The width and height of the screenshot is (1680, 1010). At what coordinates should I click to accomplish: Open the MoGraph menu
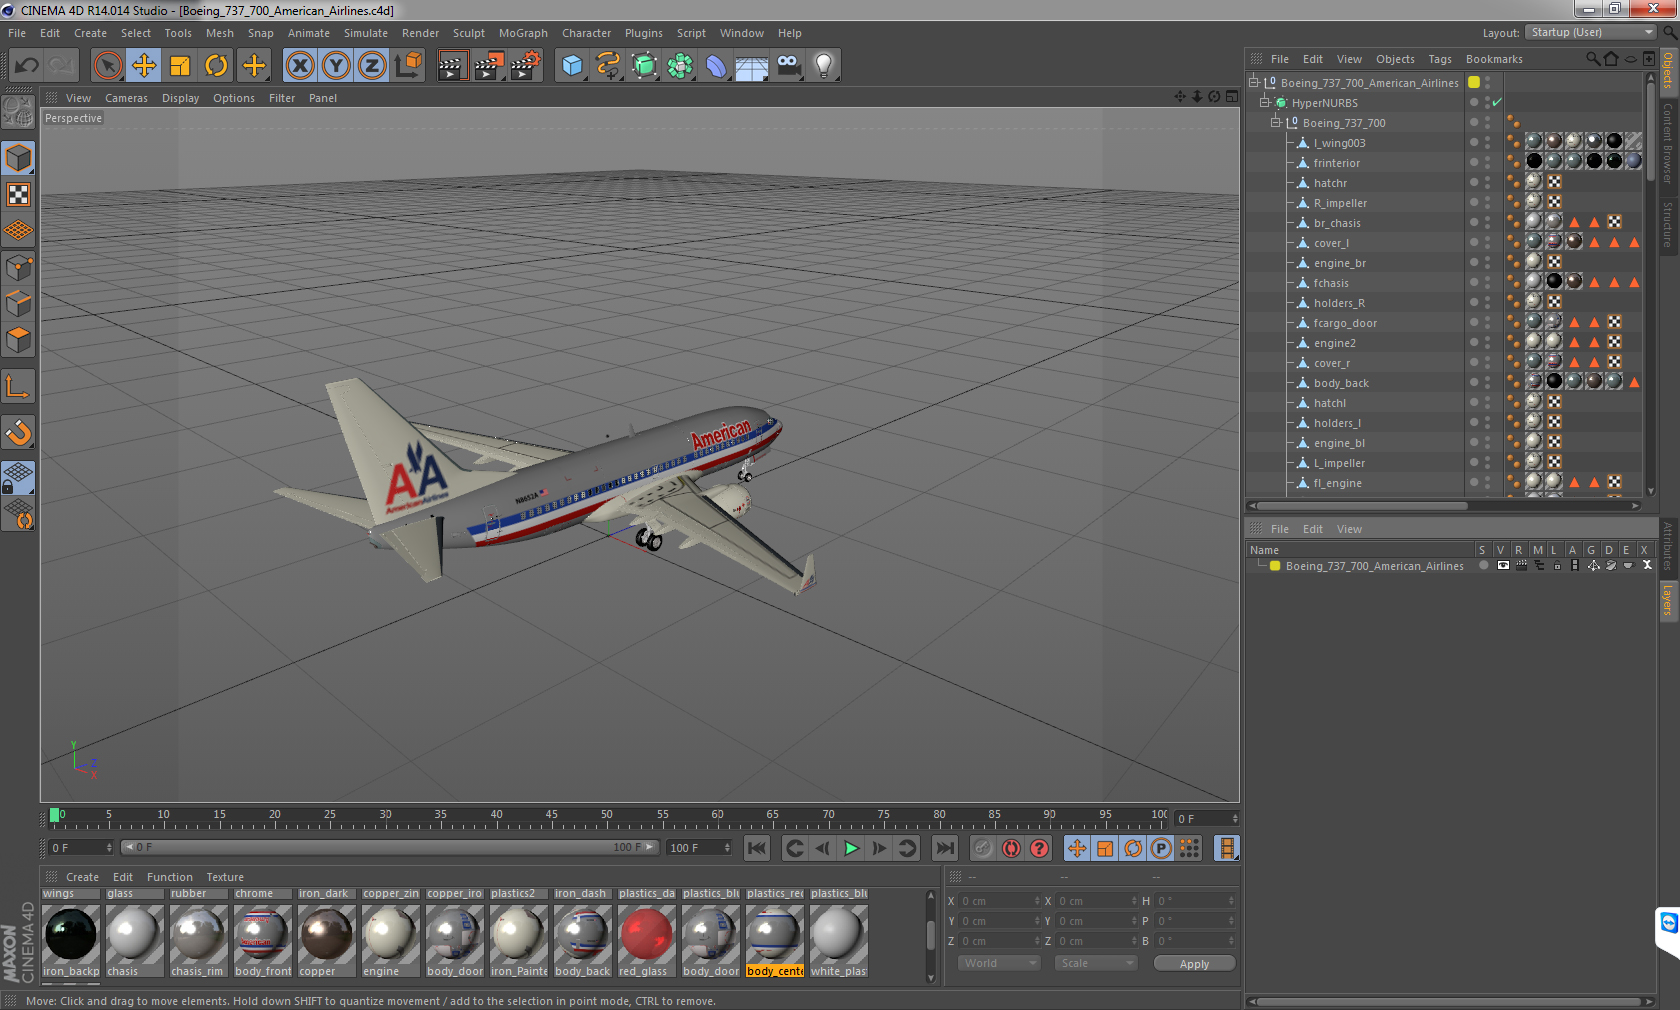[523, 33]
